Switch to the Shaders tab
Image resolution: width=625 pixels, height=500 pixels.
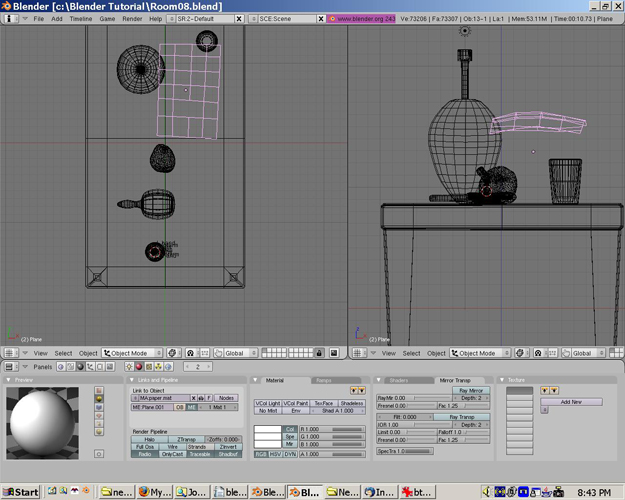(399, 380)
